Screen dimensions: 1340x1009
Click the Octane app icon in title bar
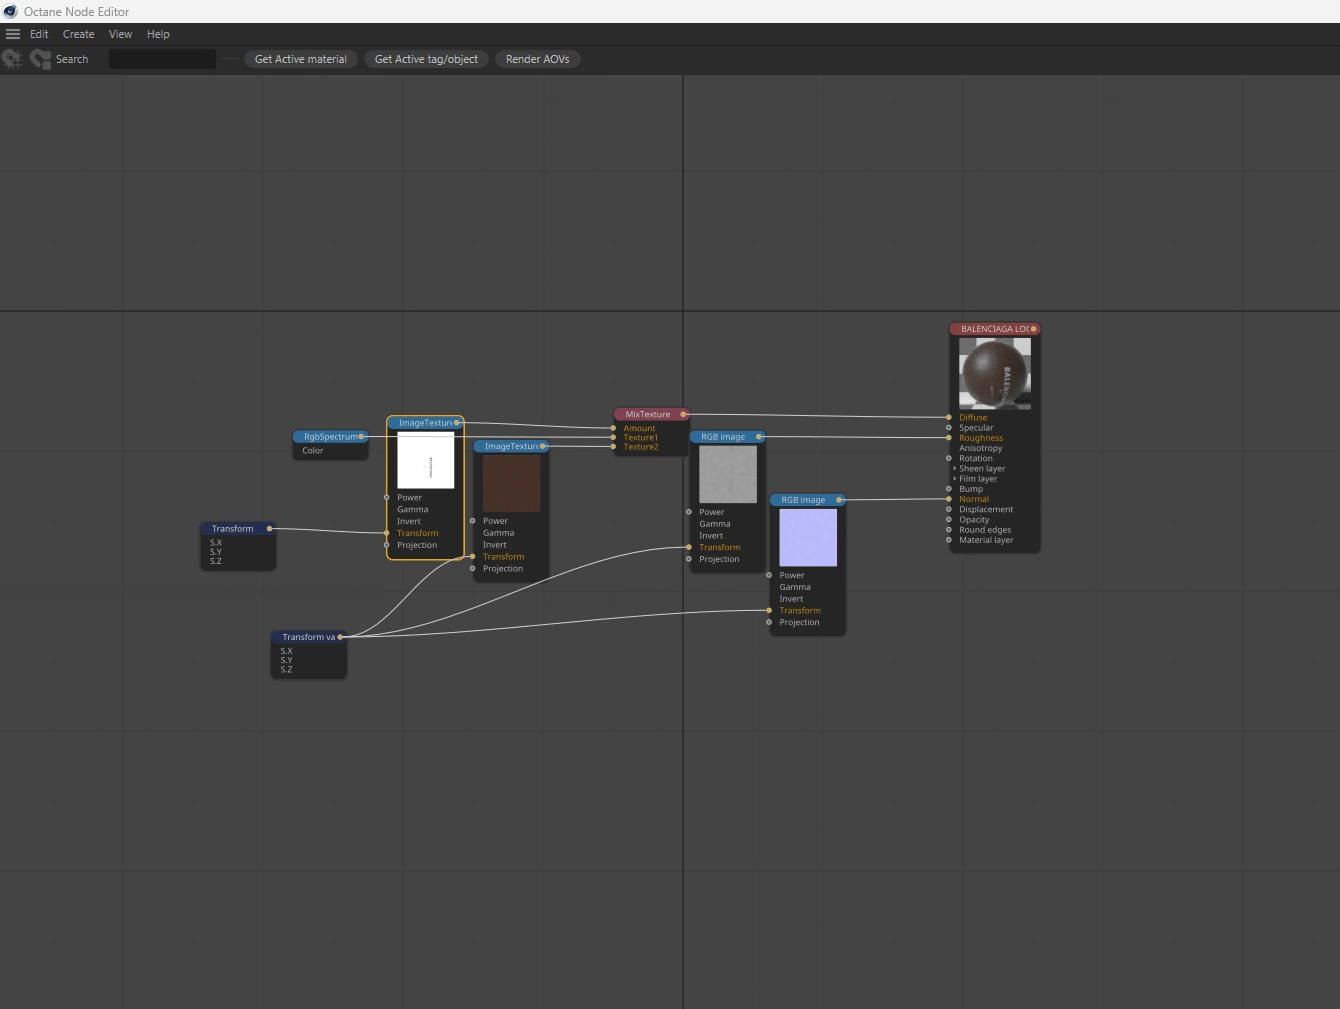pyautogui.click(x=10, y=11)
